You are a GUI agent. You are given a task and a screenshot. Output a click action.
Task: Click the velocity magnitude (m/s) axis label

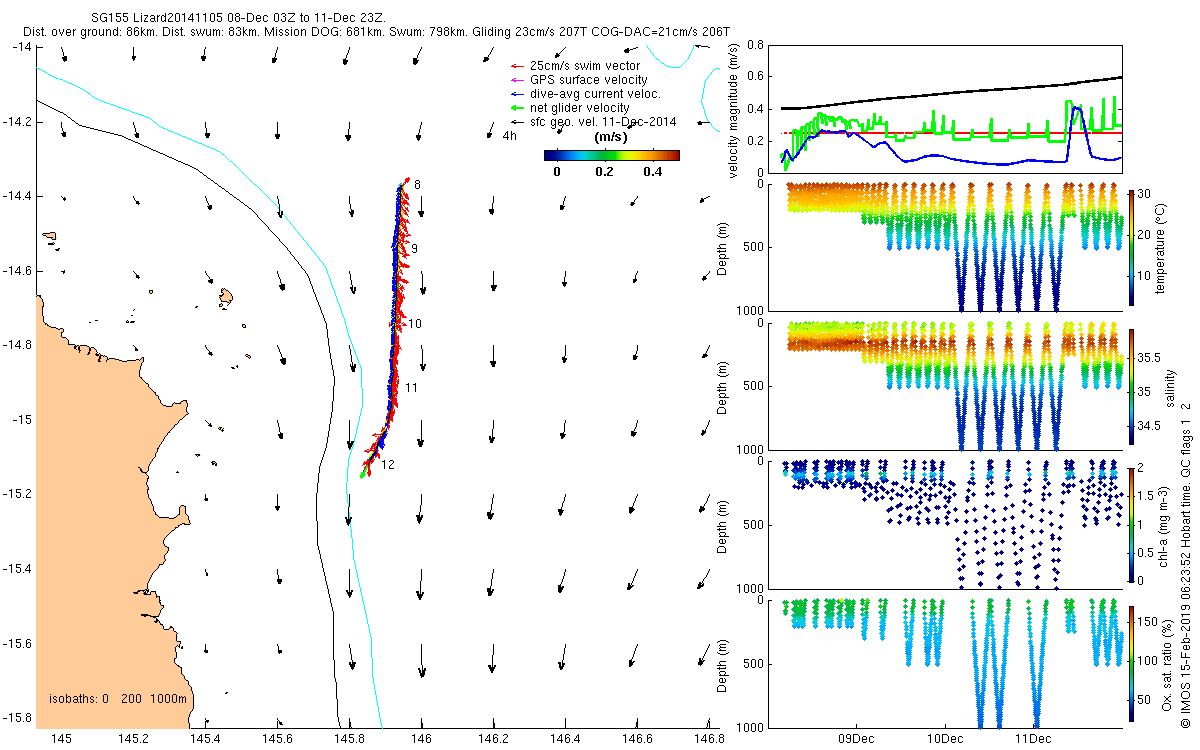coord(734,109)
